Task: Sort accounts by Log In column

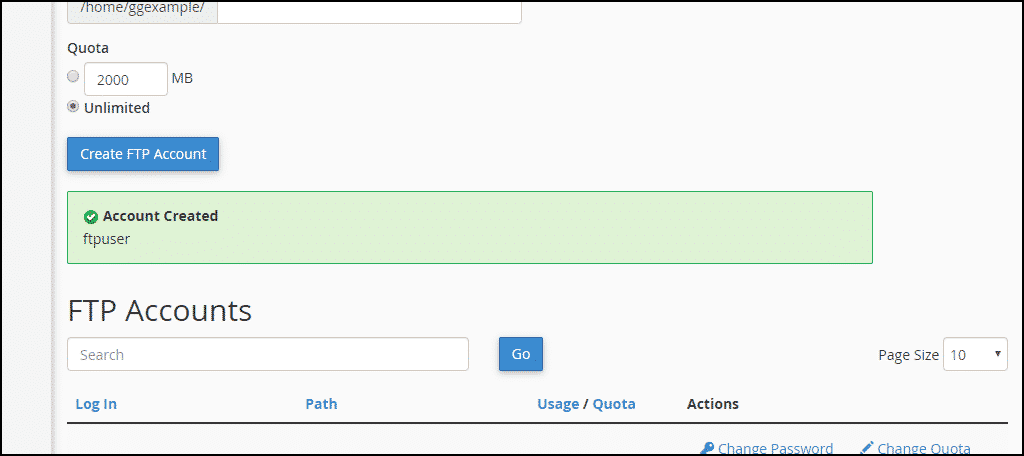Action: 96,404
